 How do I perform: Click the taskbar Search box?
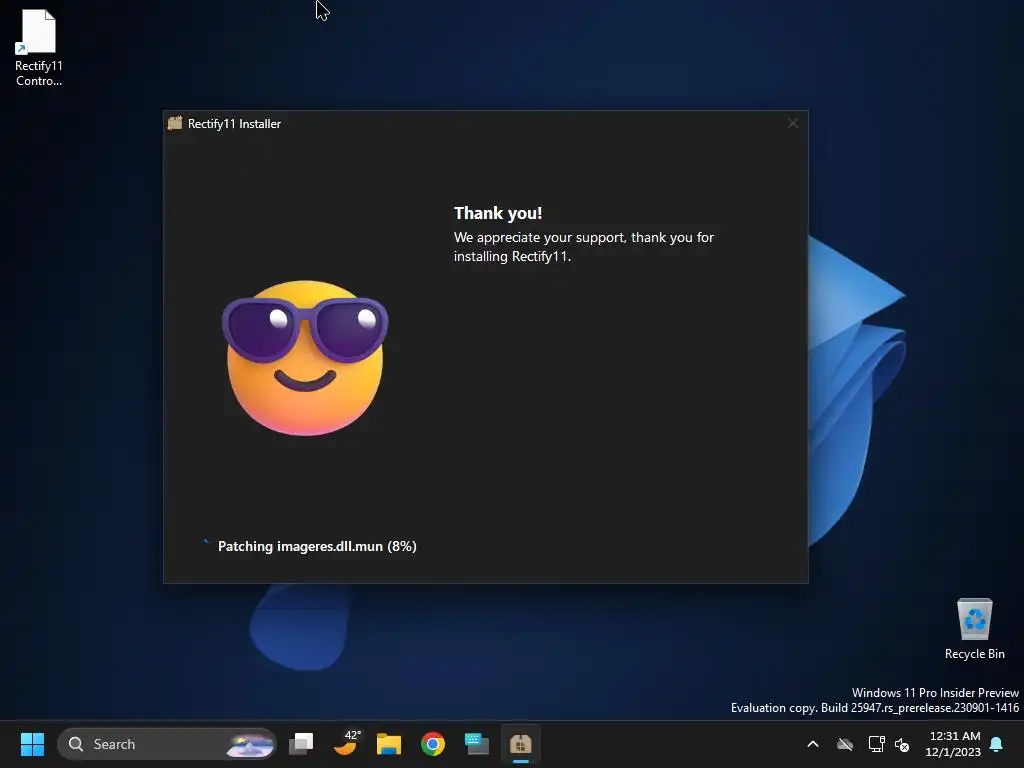[x=167, y=744]
